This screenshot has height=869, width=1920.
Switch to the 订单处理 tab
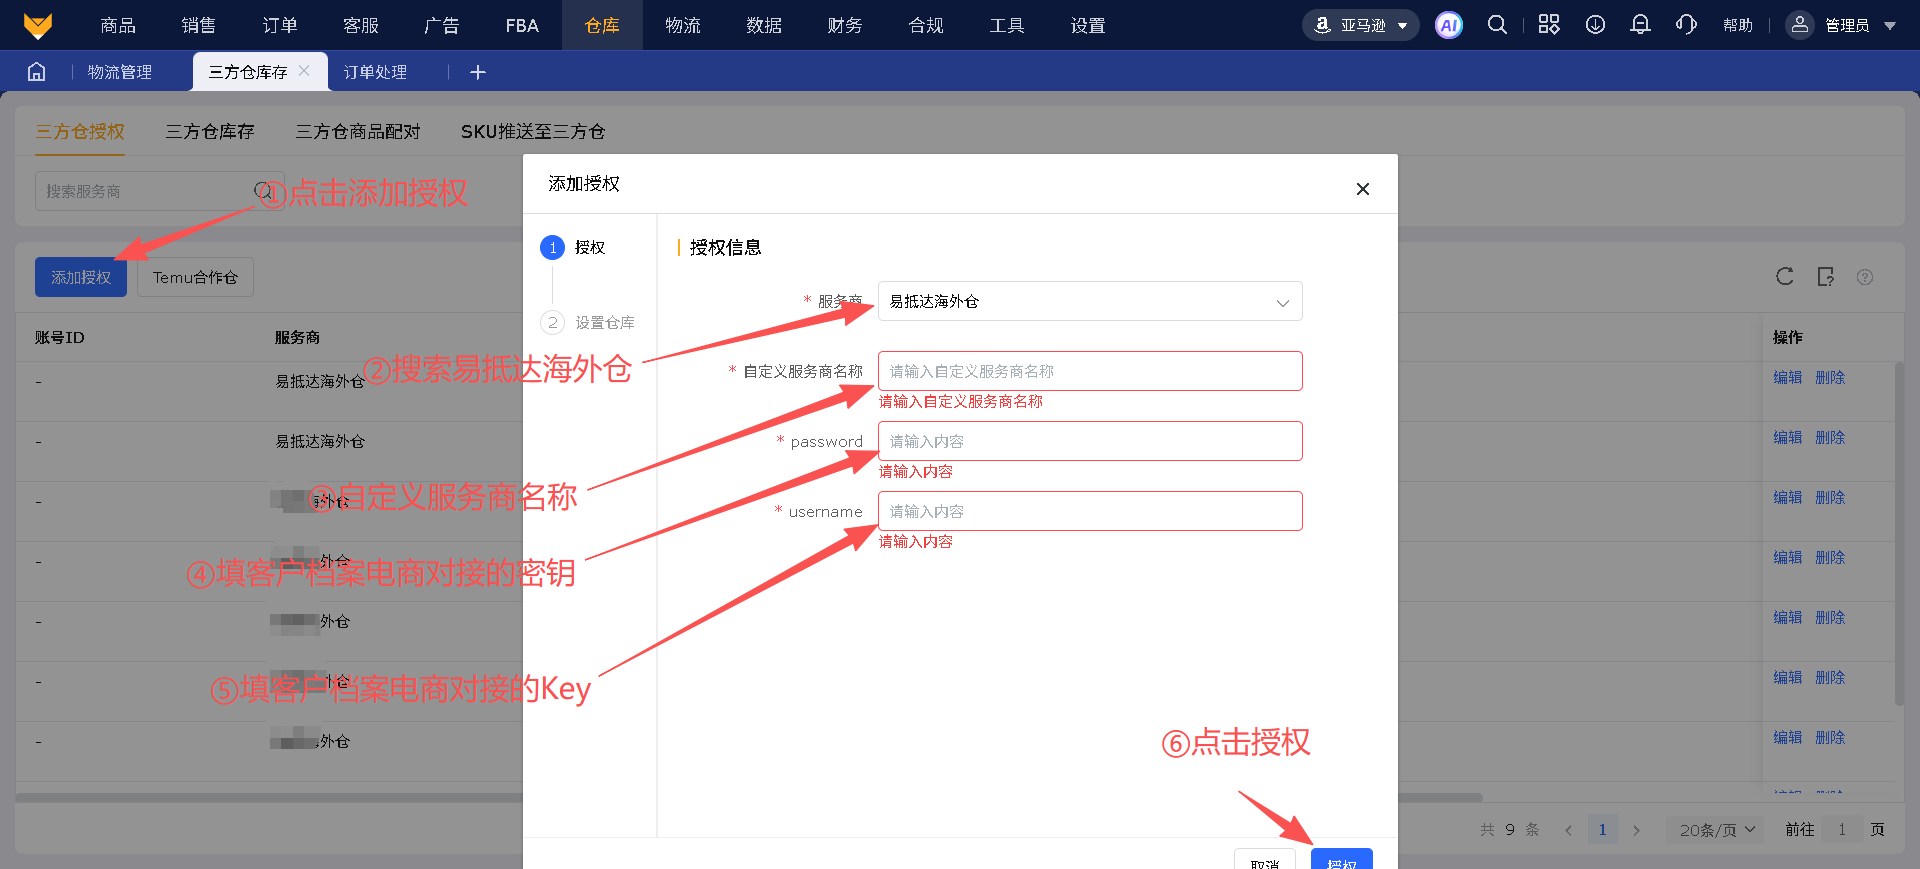click(x=375, y=72)
